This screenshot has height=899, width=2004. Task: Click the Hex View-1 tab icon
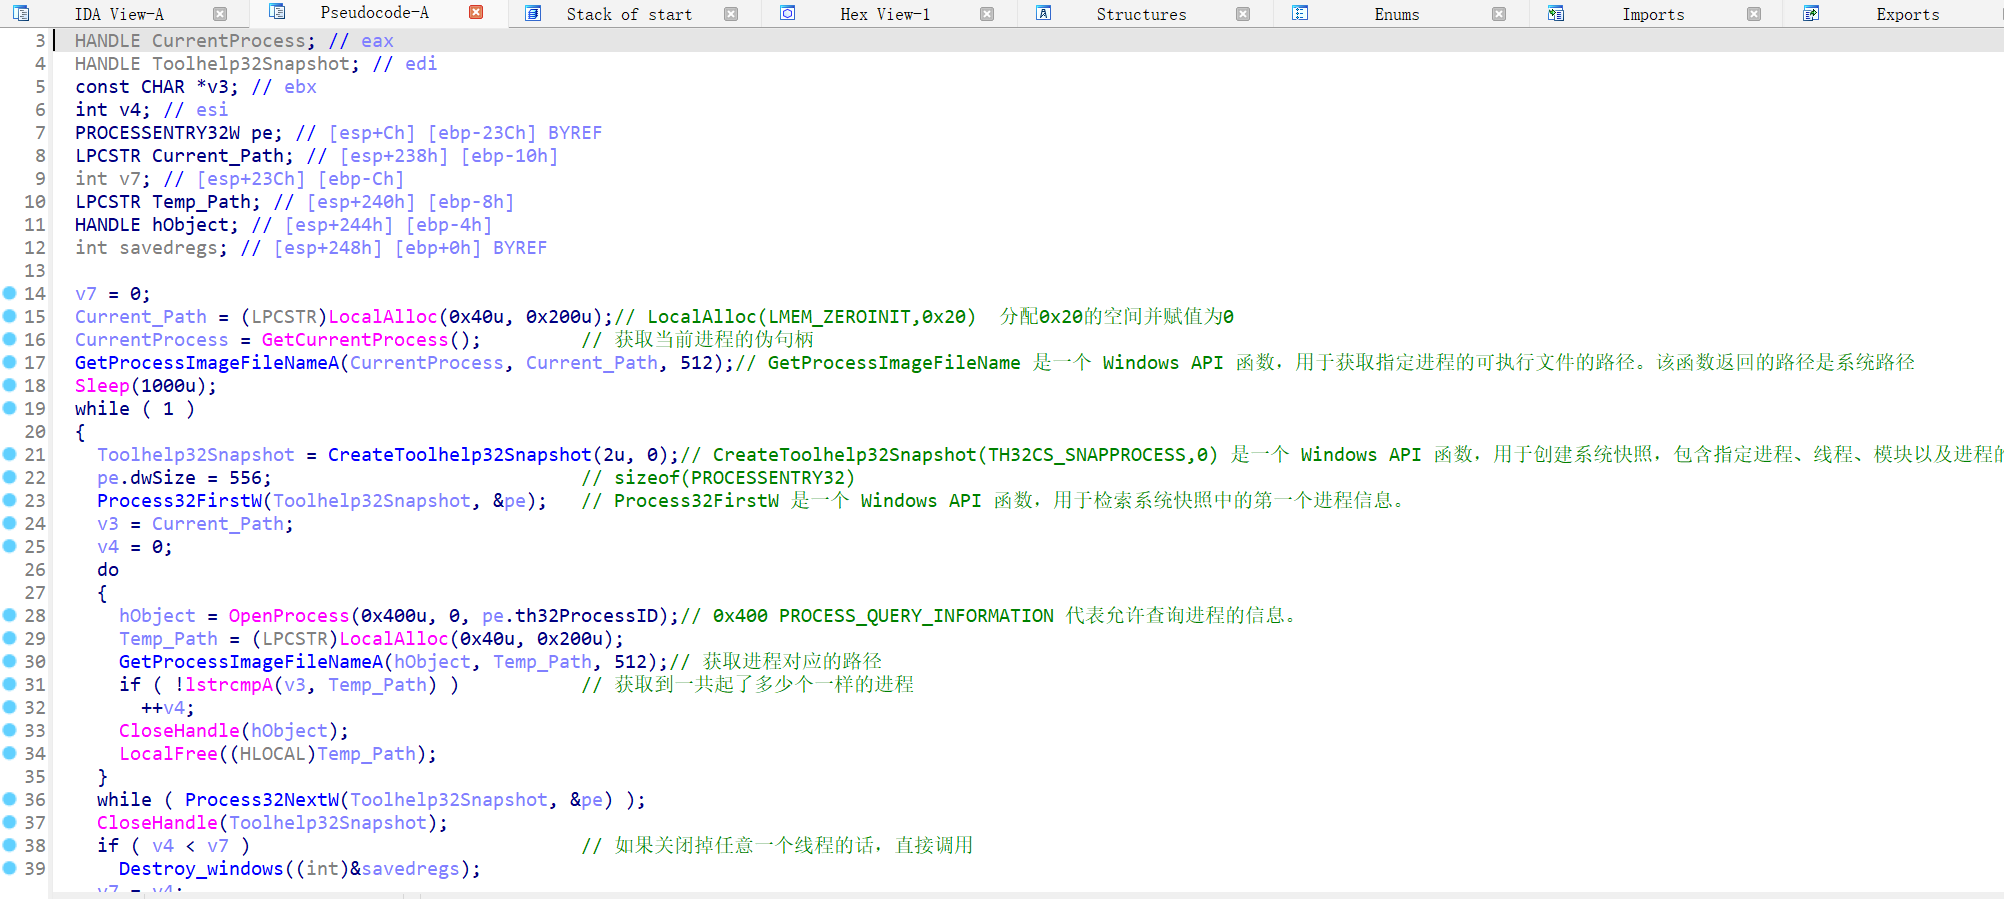pyautogui.click(x=788, y=14)
